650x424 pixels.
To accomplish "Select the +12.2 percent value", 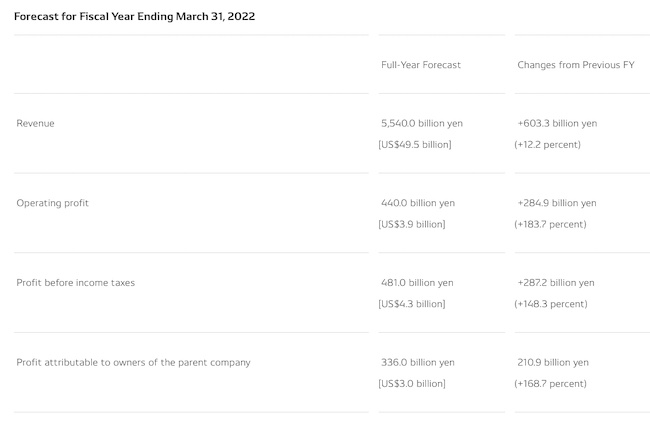I will [550, 144].
